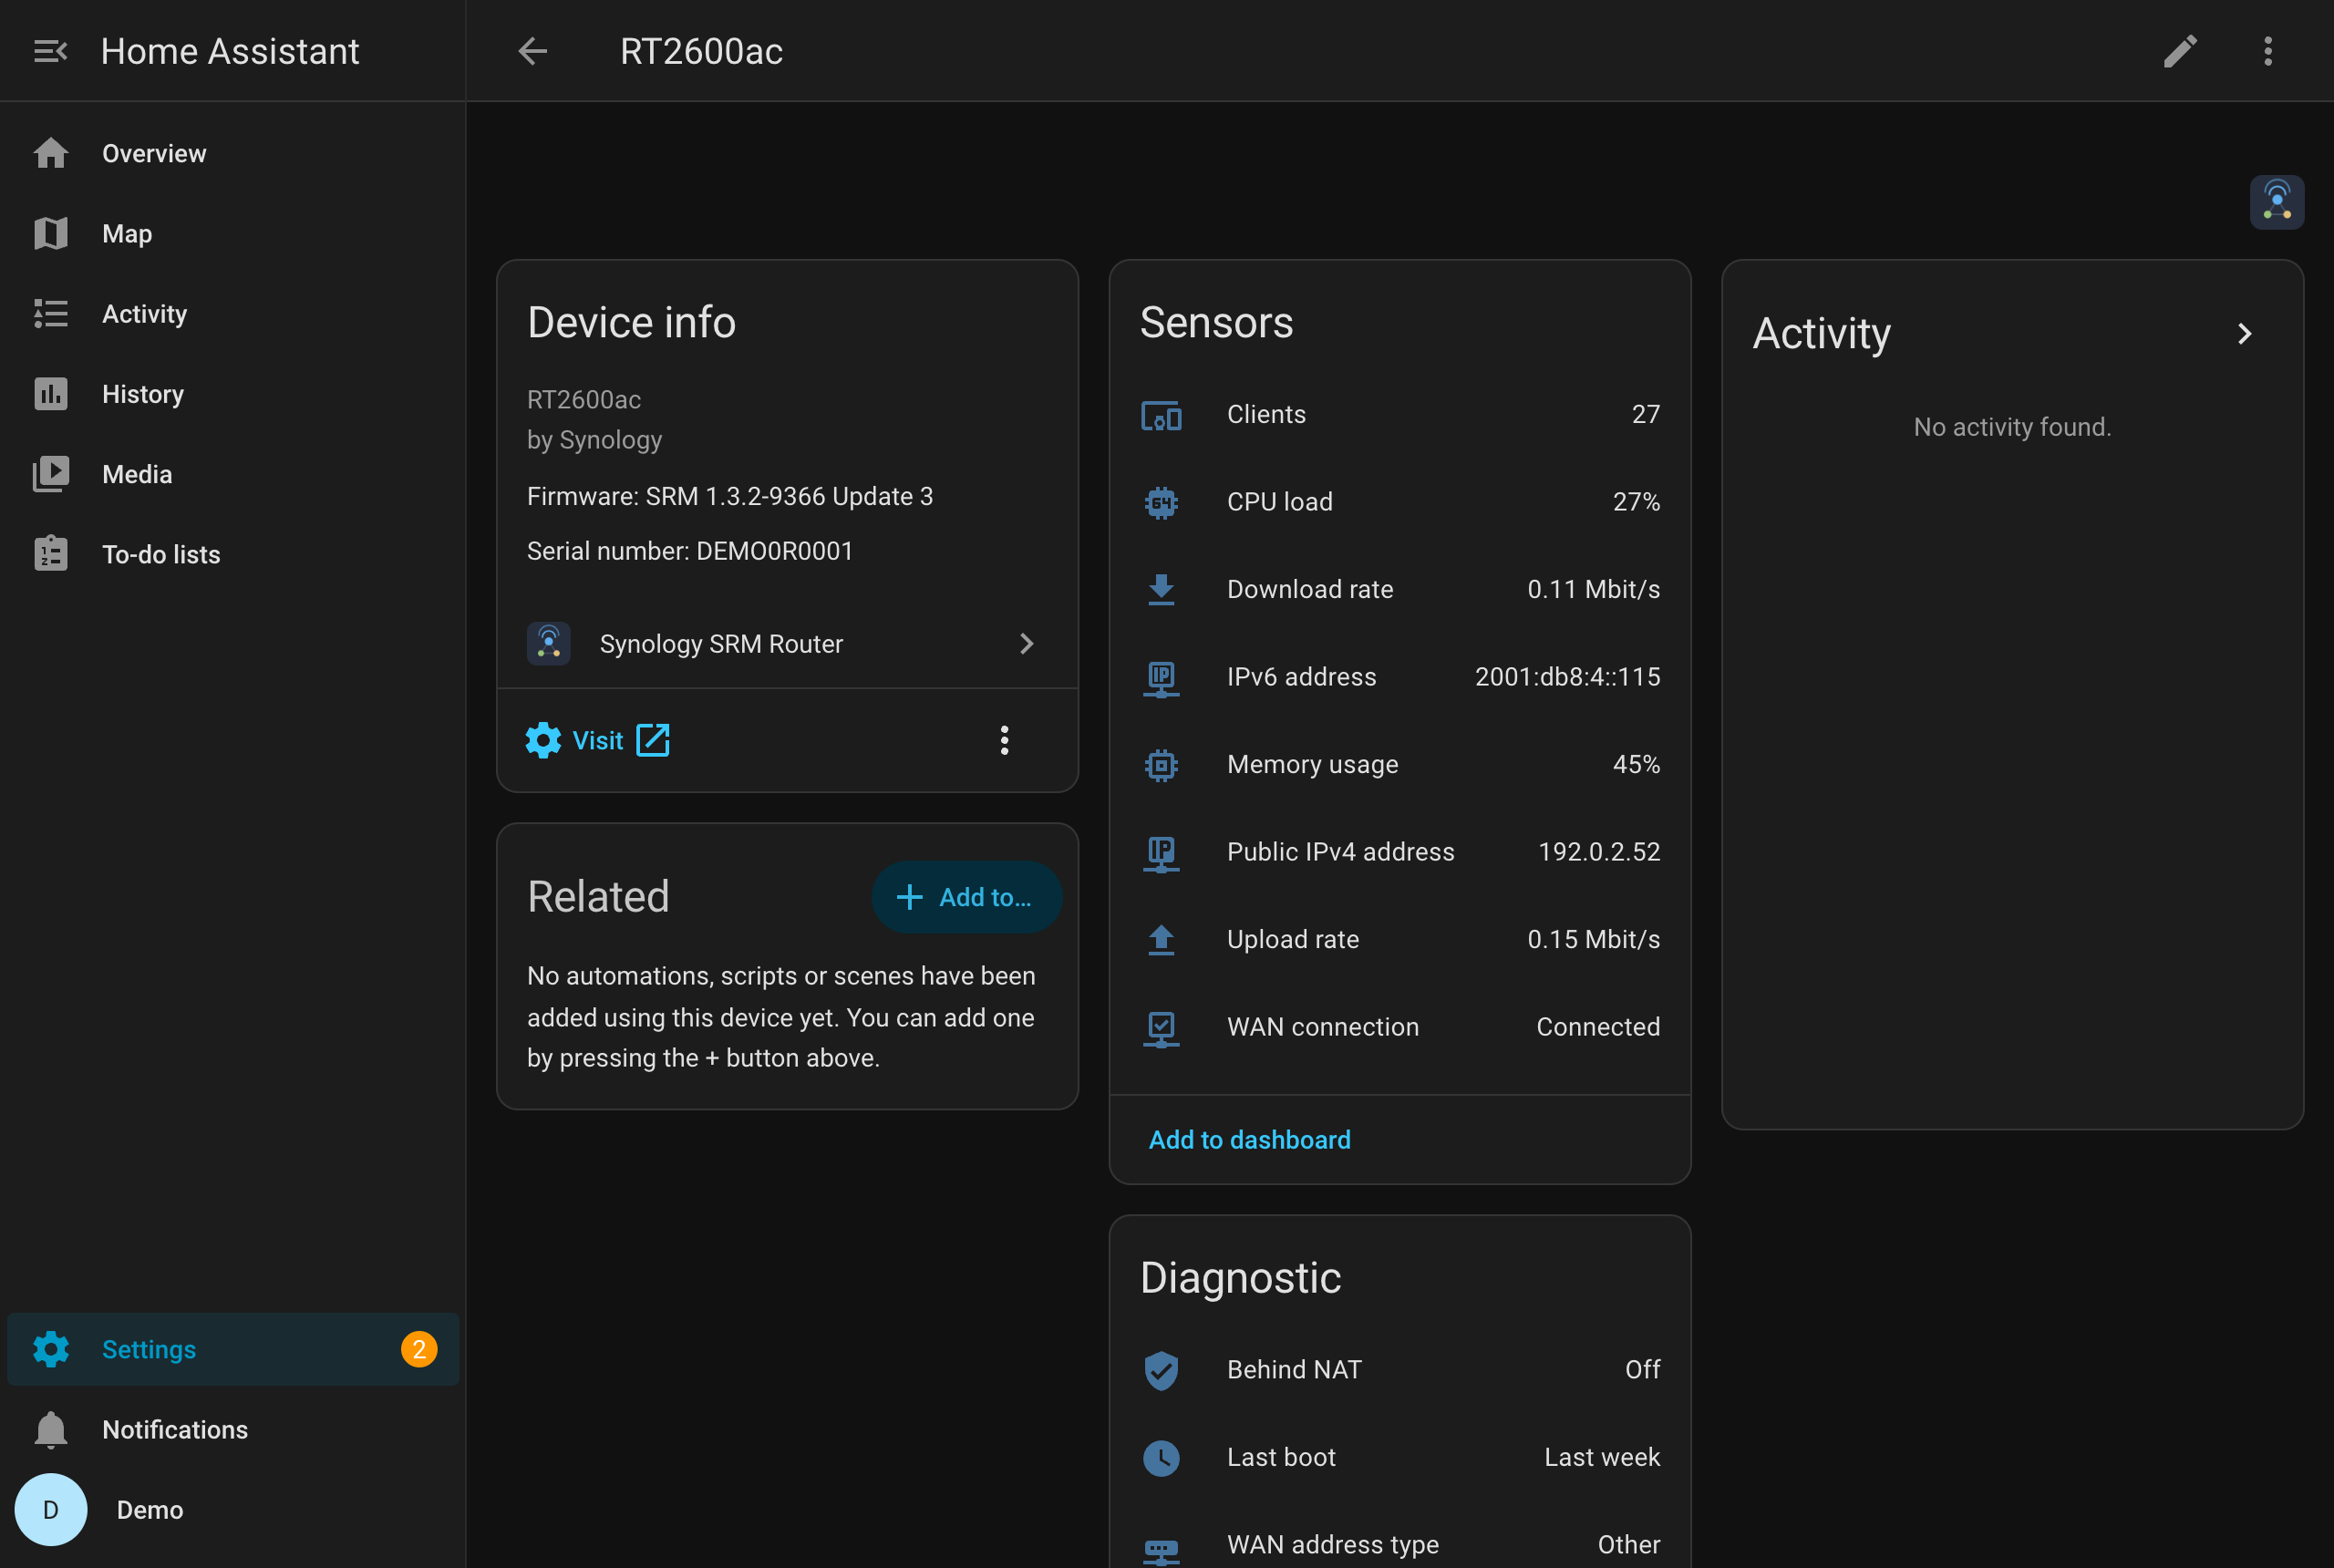Viewport: 2334px width, 1568px height.
Task: Click the 2001:db8:4::115 IPv6 value
Action: tap(1567, 677)
